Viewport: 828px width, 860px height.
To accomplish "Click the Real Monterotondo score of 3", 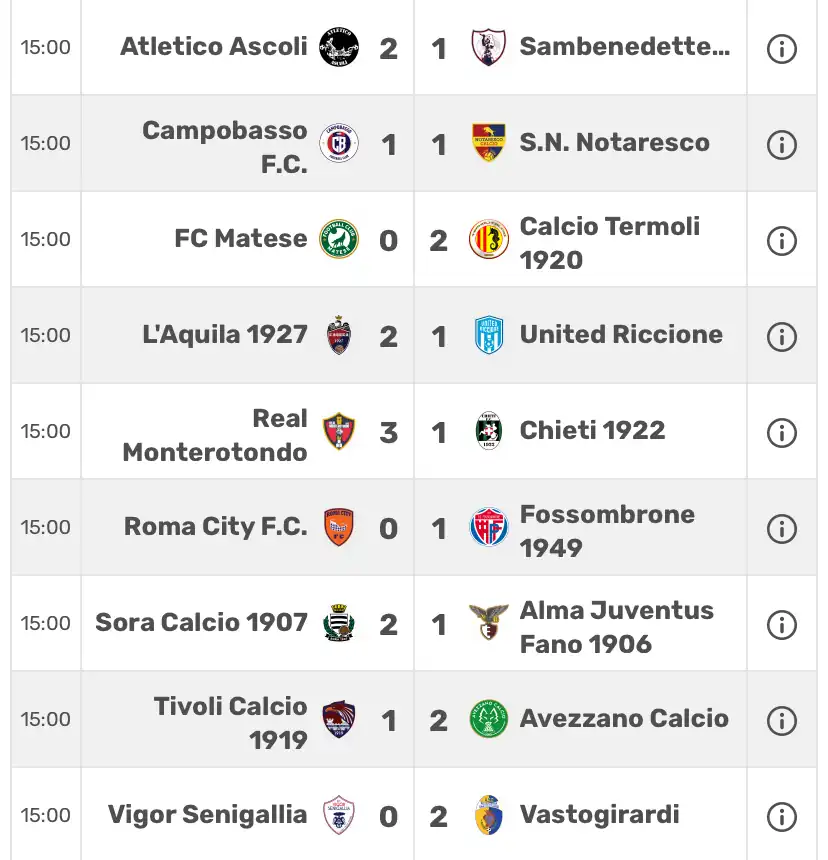I will (388, 433).
